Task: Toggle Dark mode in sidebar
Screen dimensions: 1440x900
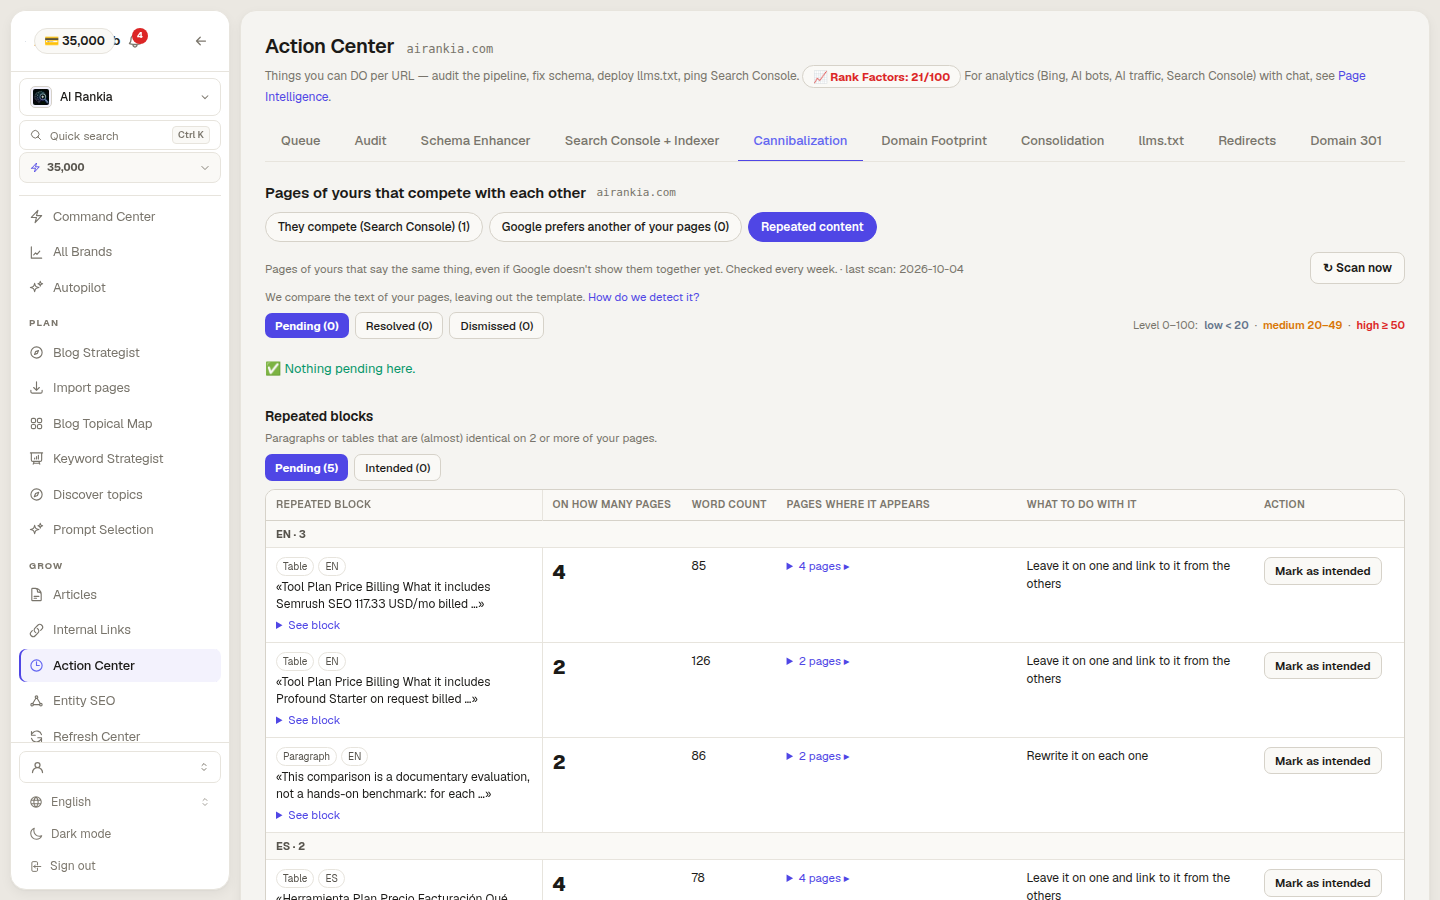Action: (120, 834)
